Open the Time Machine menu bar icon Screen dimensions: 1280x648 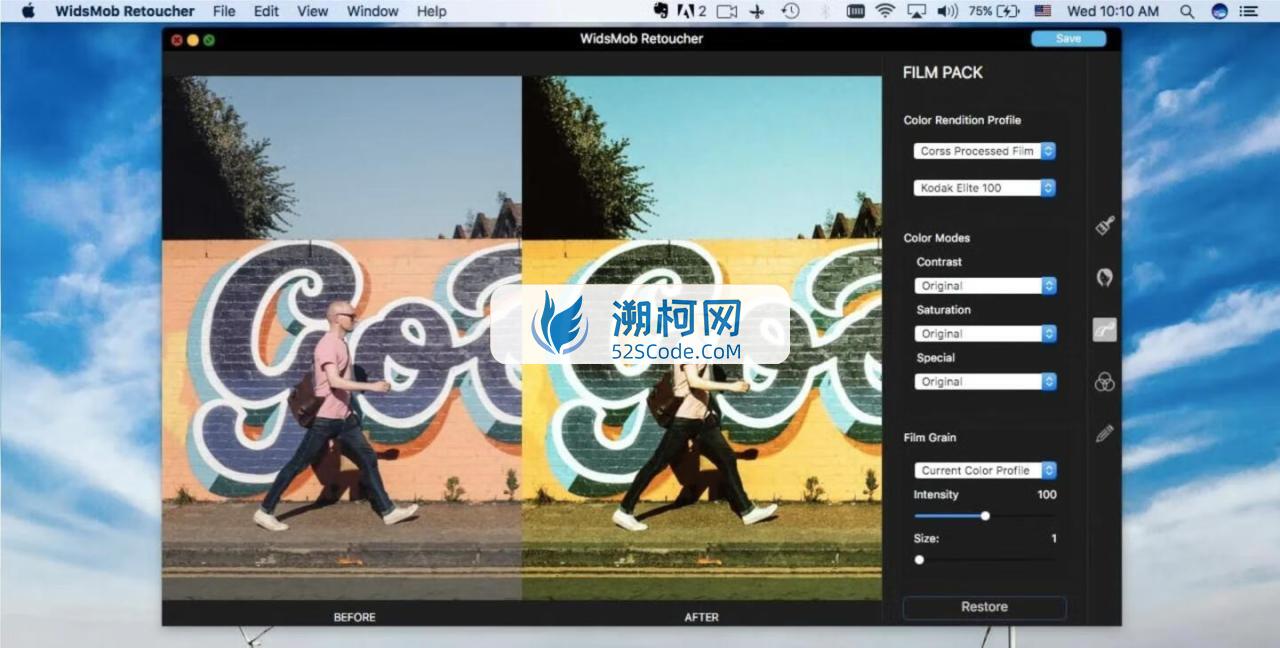[x=790, y=11]
